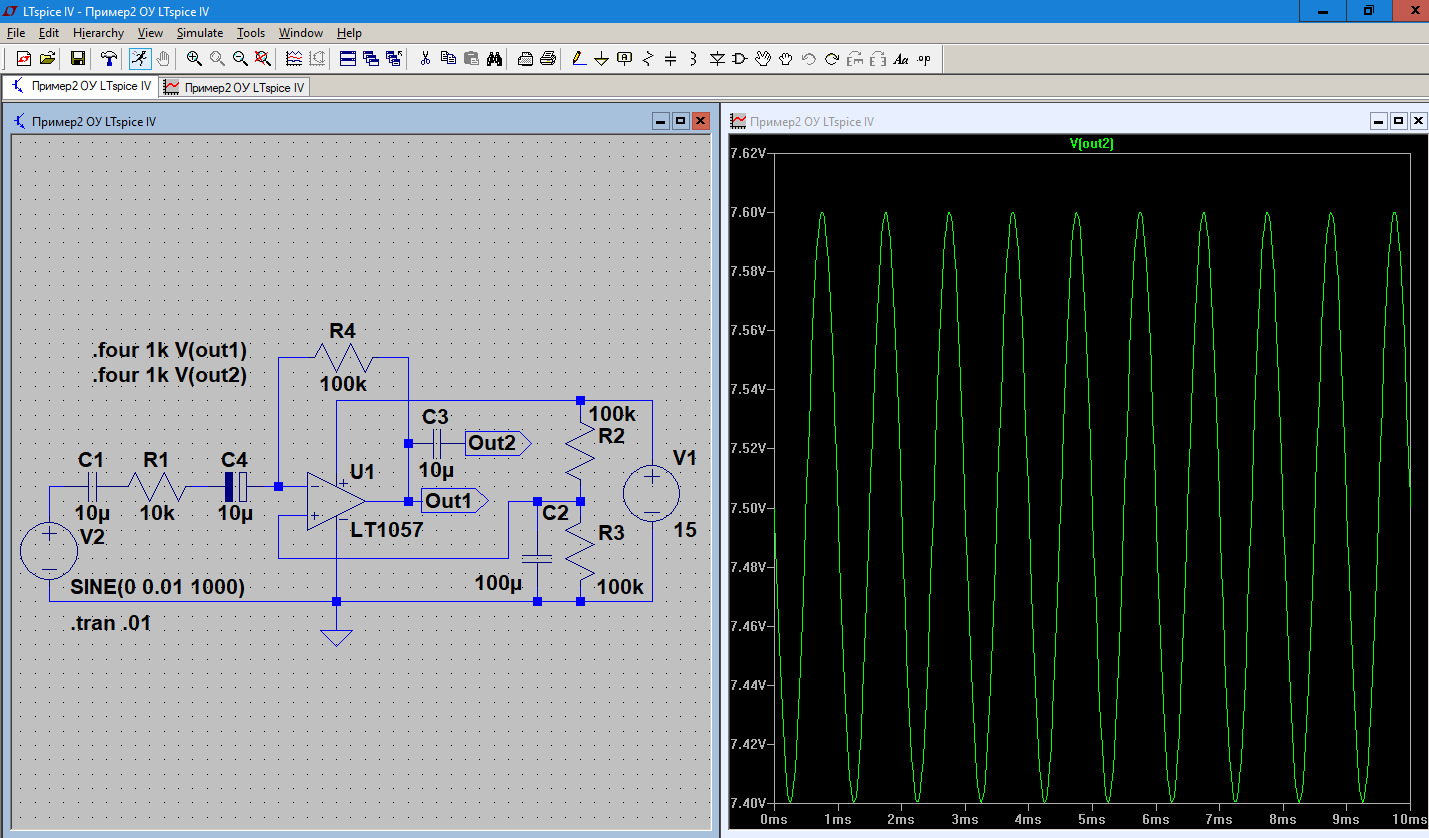
Task: Open the Label Net tool
Action: [x=625, y=59]
